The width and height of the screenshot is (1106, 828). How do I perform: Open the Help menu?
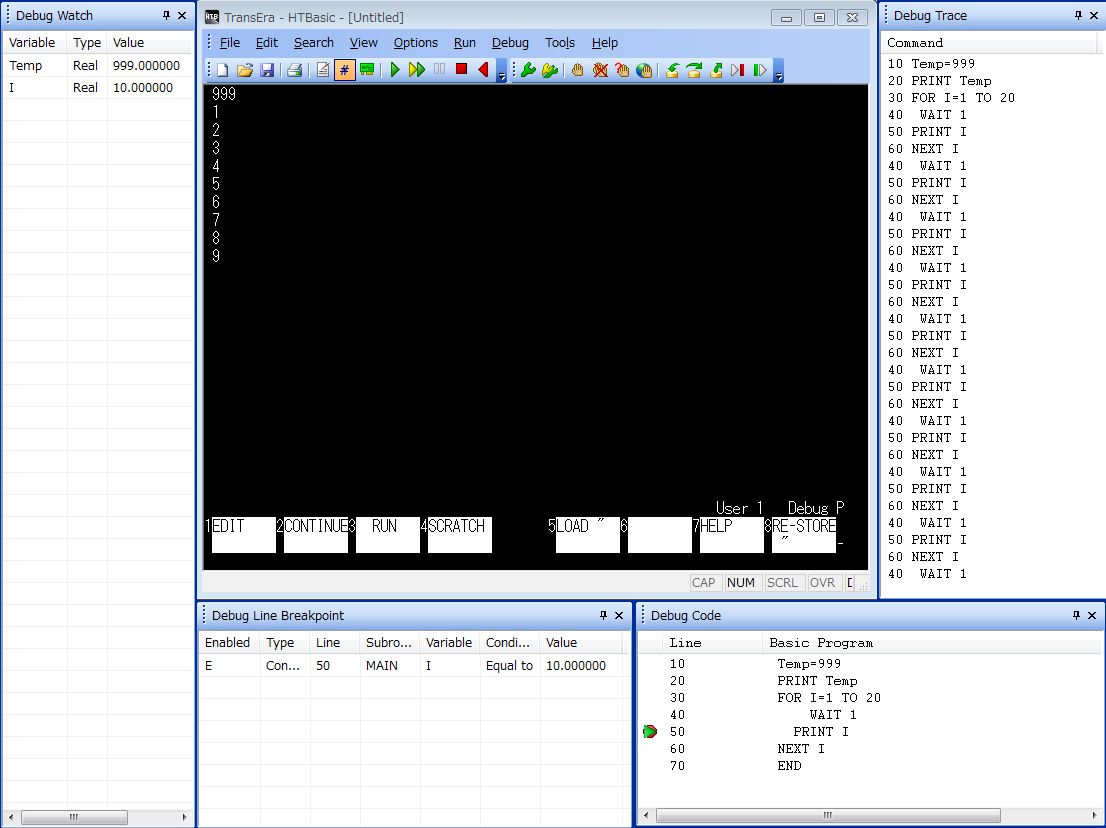click(x=604, y=42)
